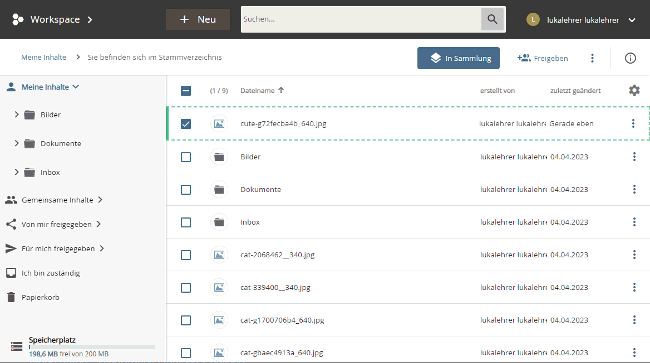Viewport: 650px width, 363px height.
Task: Go to Meine Inhalte breadcrumb link
Action: coord(44,57)
